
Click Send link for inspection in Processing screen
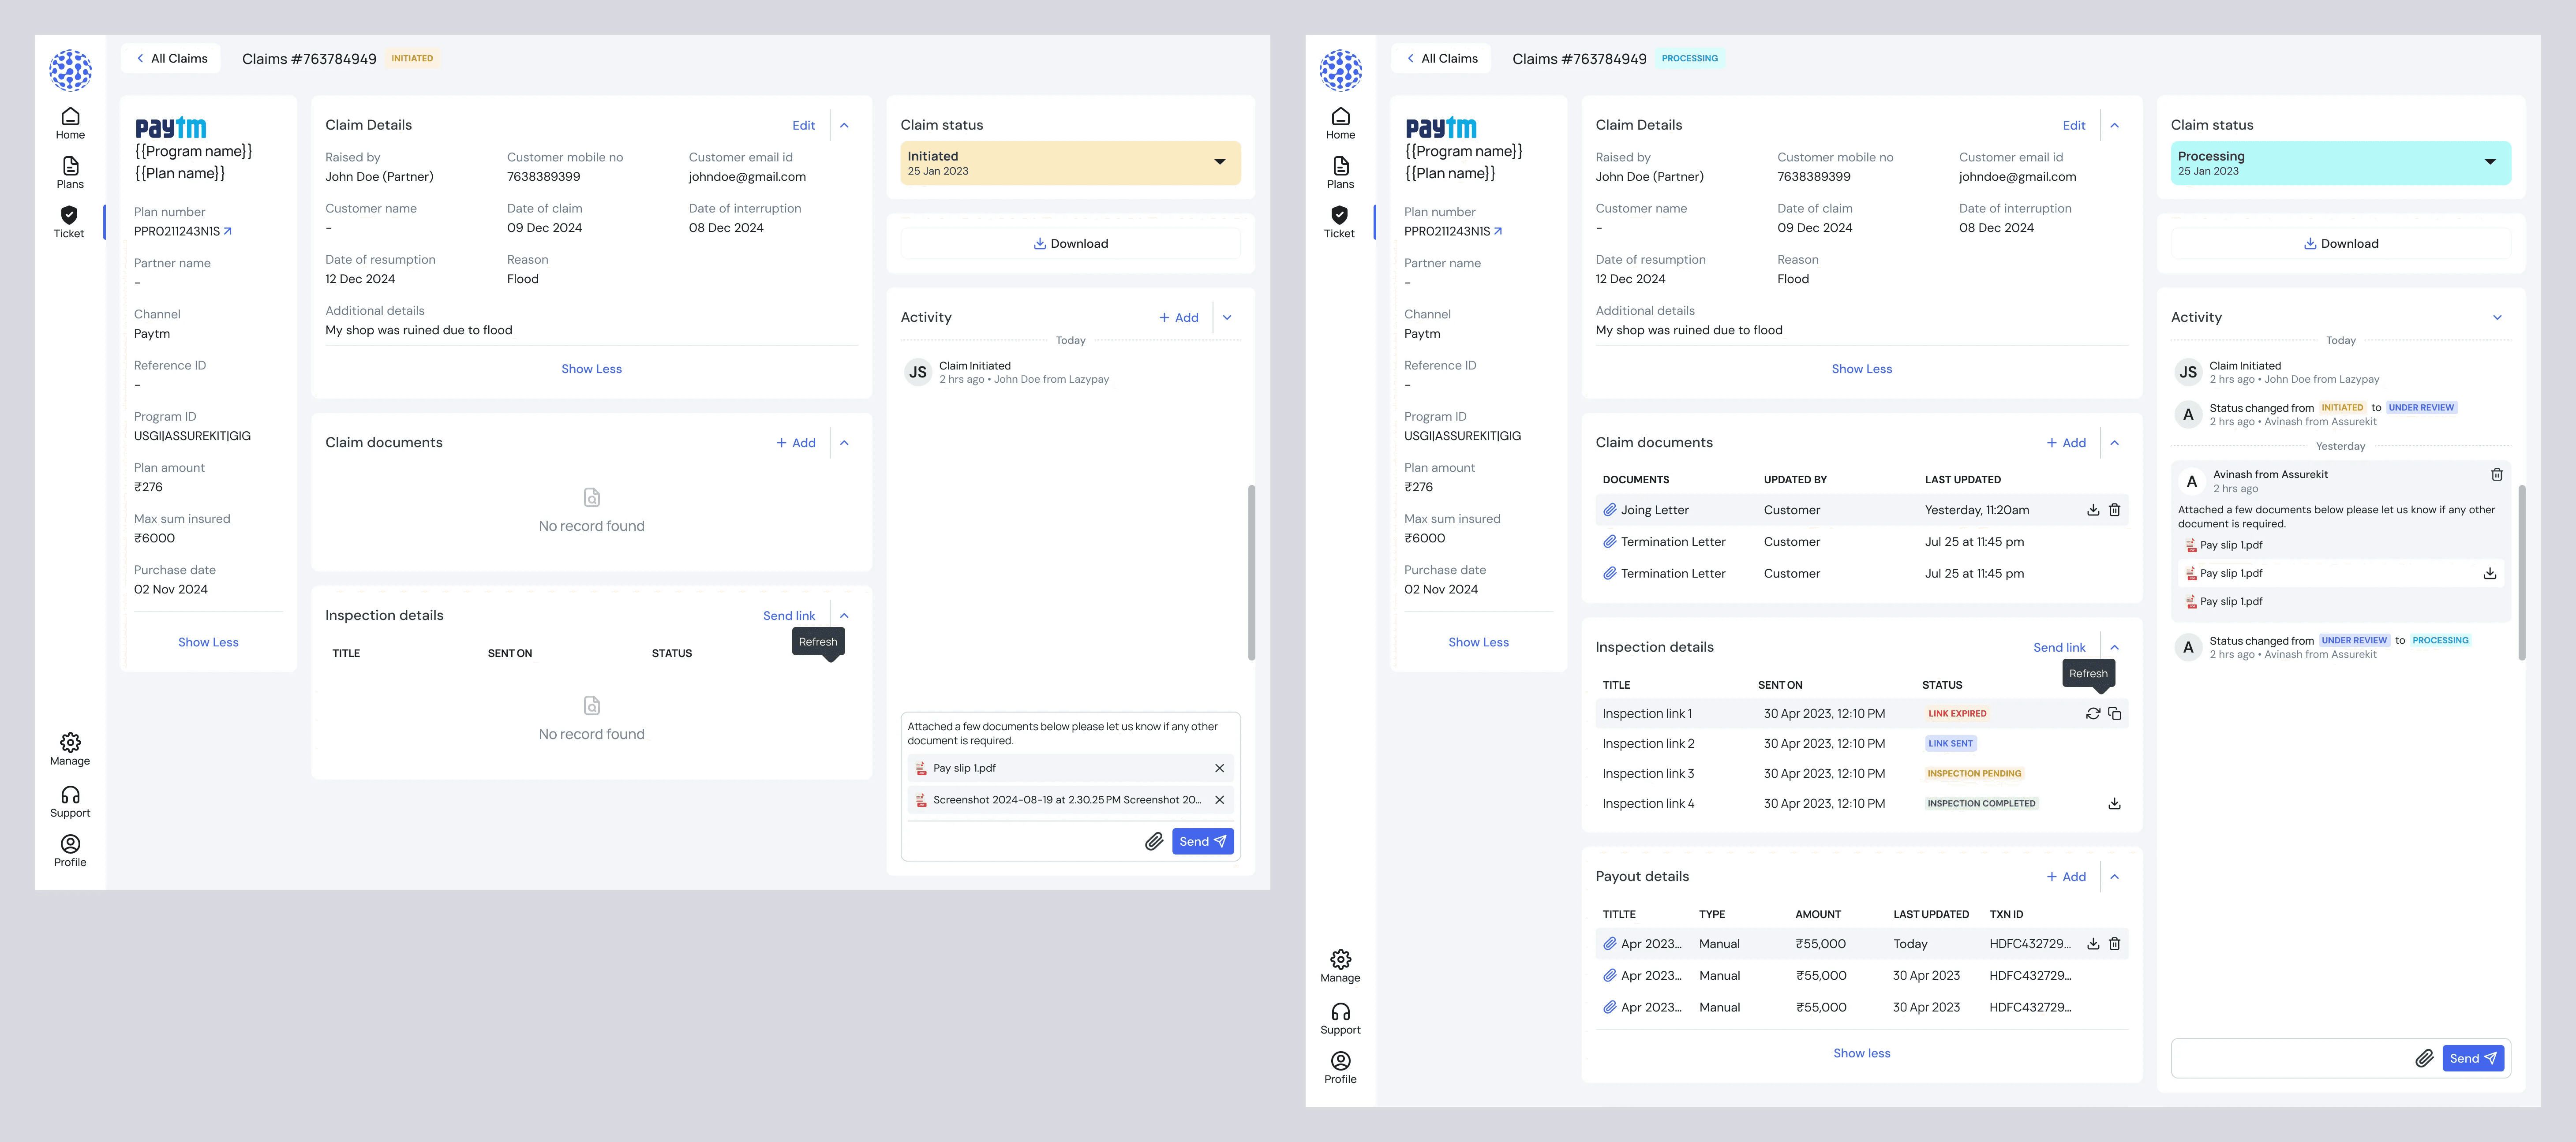(2059, 648)
